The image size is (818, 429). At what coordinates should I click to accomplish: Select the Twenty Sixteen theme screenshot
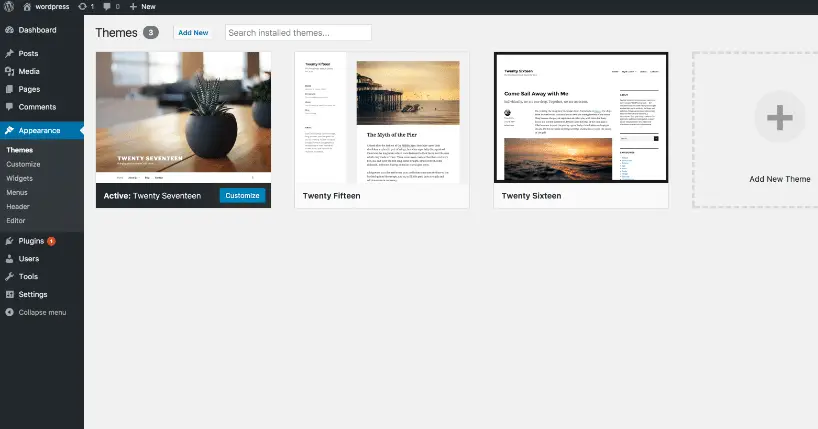point(581,117)
